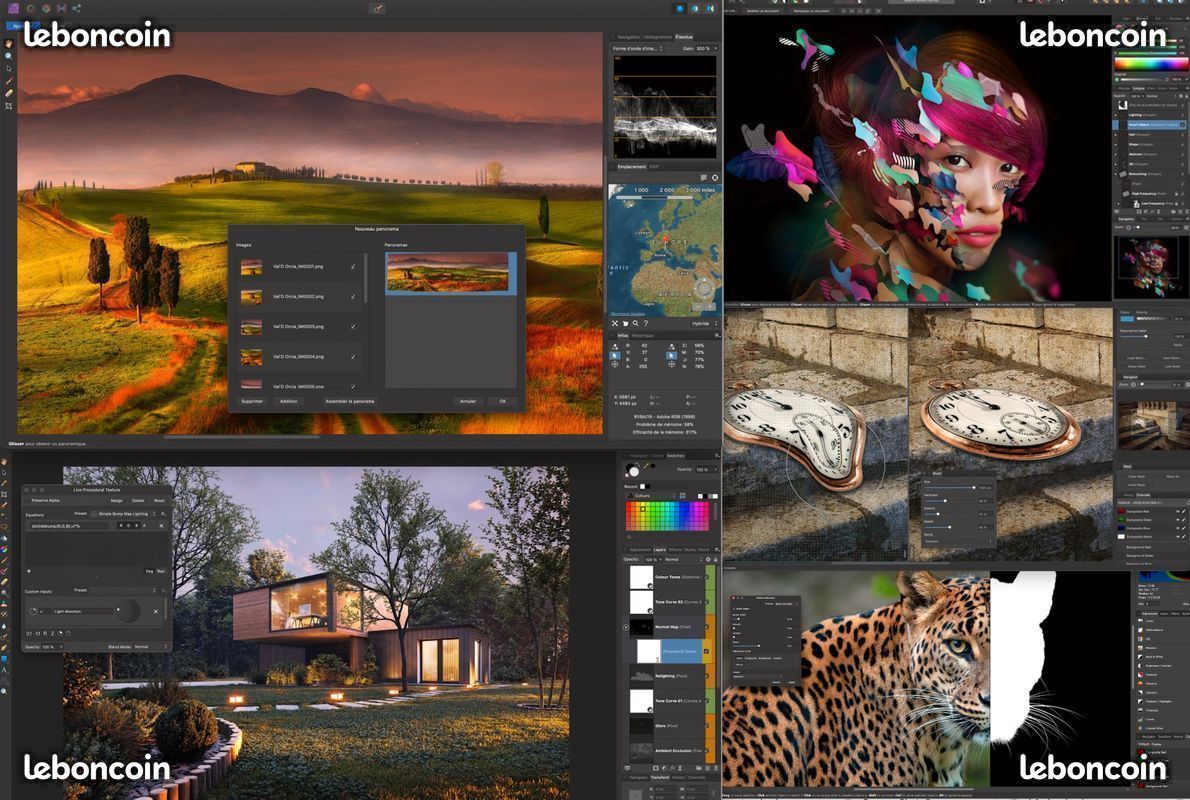Screen dimensions: 1190x800
Task: Open the Effects tab in the house window
Action: tap(675, 550)
